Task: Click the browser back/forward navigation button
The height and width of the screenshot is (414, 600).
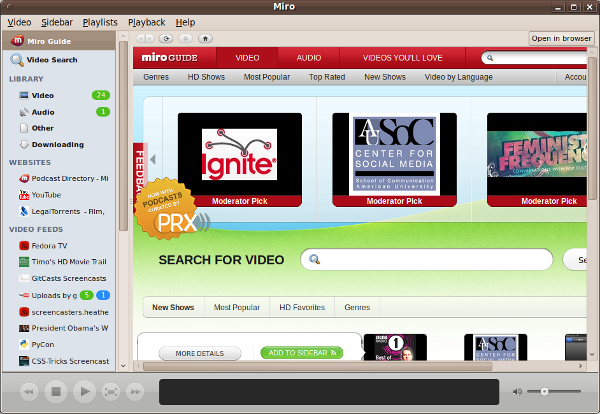Action: pyautogui.click(x=145, y=38)
